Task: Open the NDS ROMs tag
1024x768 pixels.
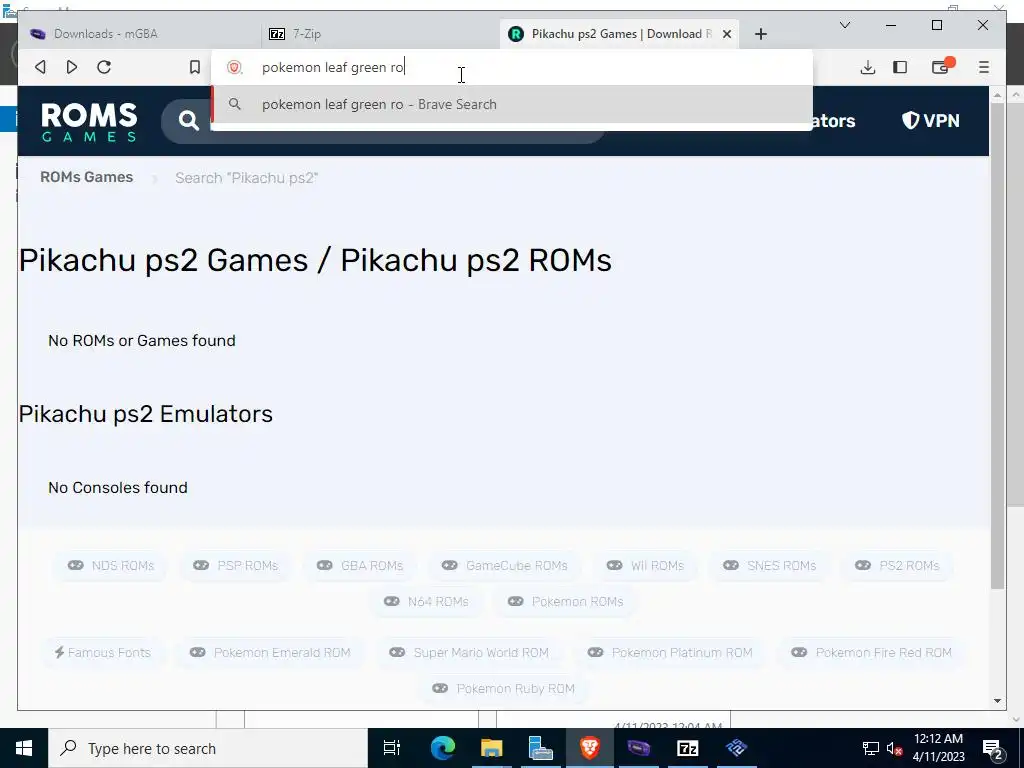Action: [110, 566]
